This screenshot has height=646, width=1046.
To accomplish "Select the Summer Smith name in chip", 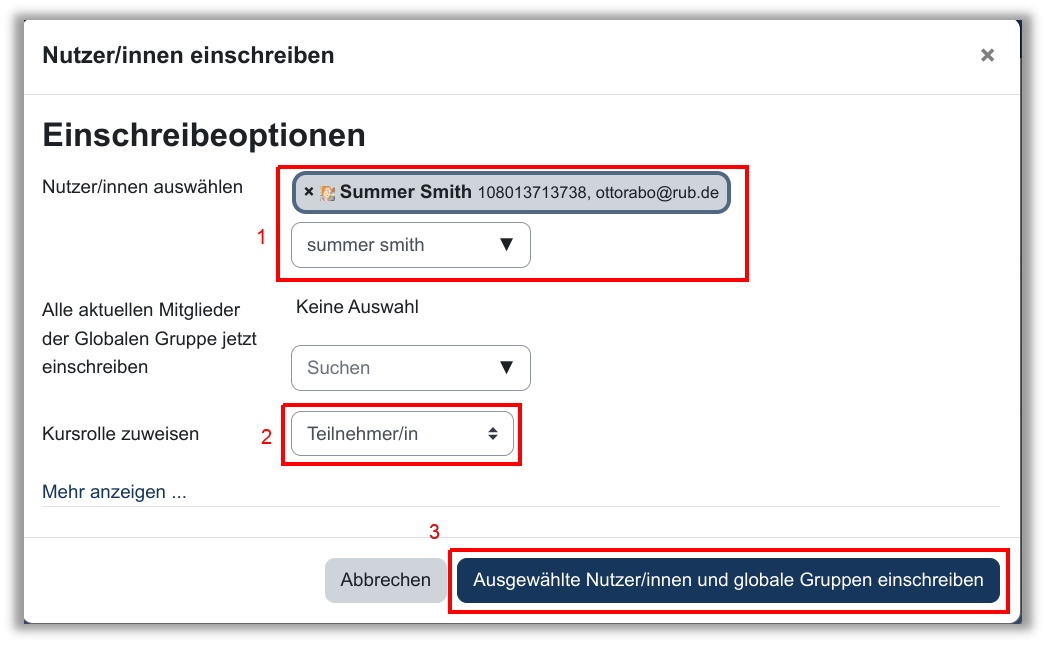I will pos(405,192).
